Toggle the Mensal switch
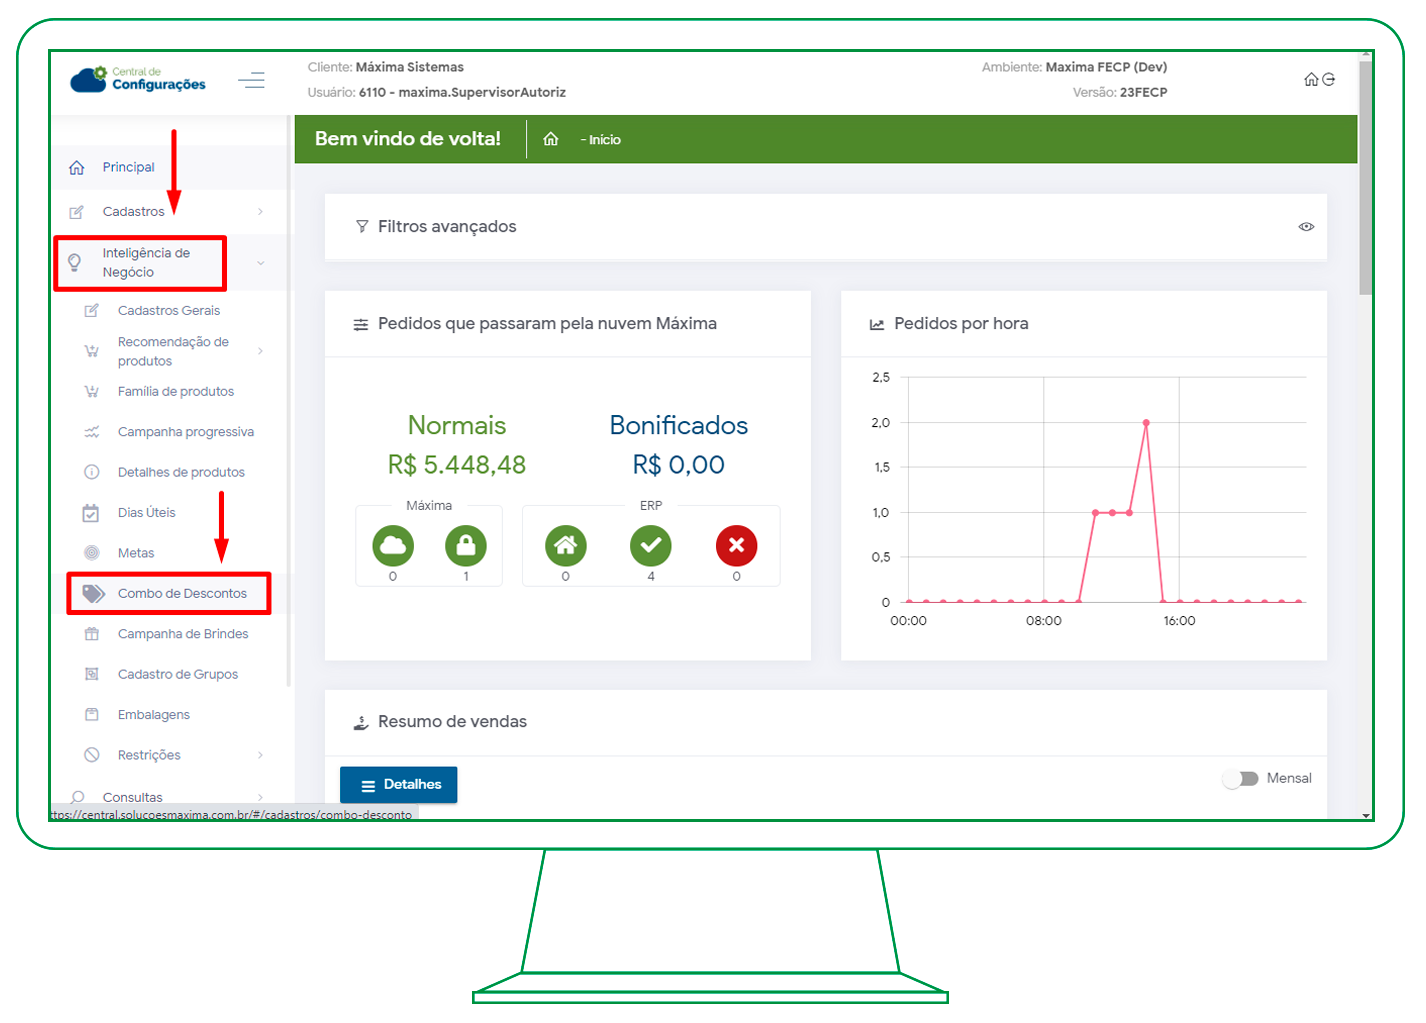This screenshot has height=1023, width=1426. [x=1241, y=779]
